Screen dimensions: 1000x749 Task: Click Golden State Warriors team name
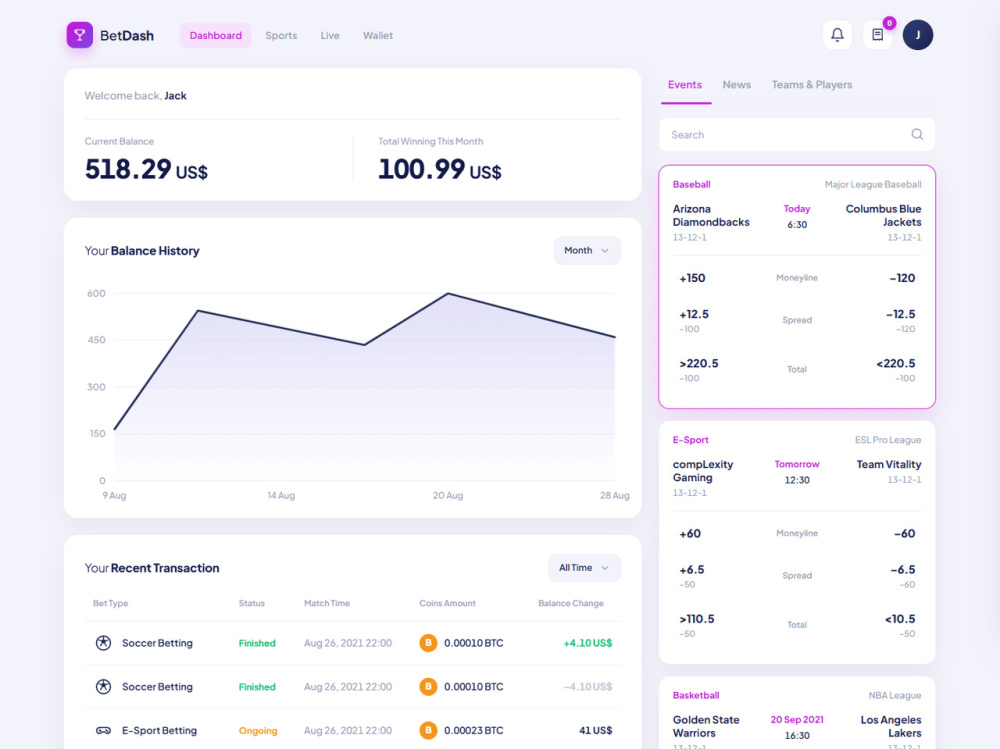coord(706,727)
